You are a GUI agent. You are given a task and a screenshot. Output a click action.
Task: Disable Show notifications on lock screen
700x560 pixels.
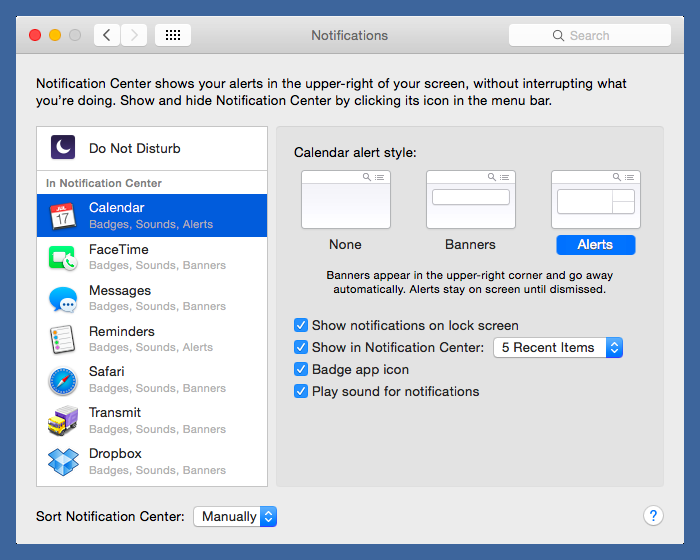301,325
